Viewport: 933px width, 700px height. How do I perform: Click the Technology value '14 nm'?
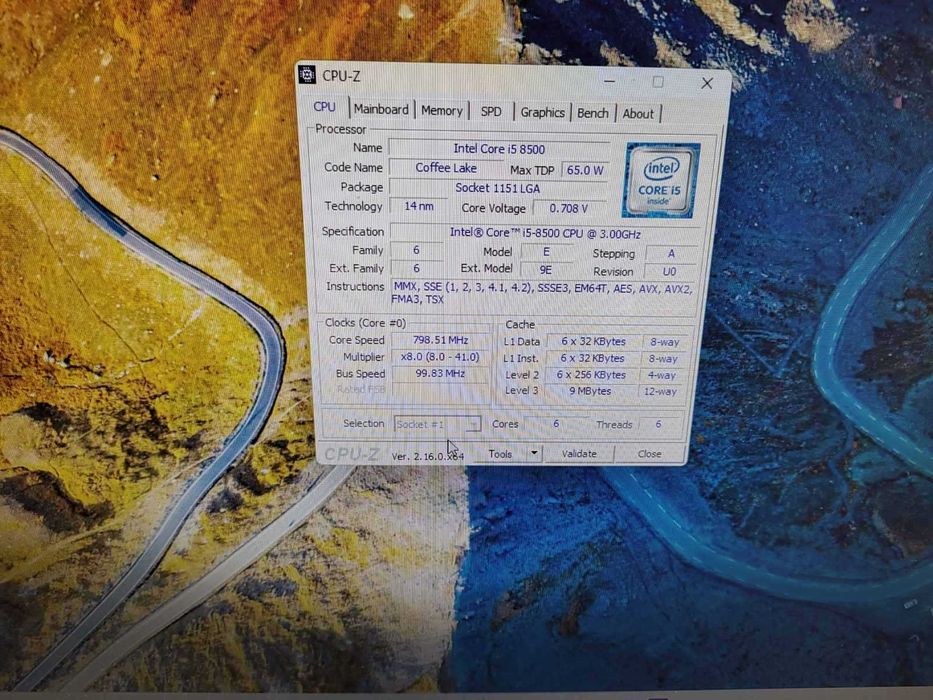click(x=419, y=206)
